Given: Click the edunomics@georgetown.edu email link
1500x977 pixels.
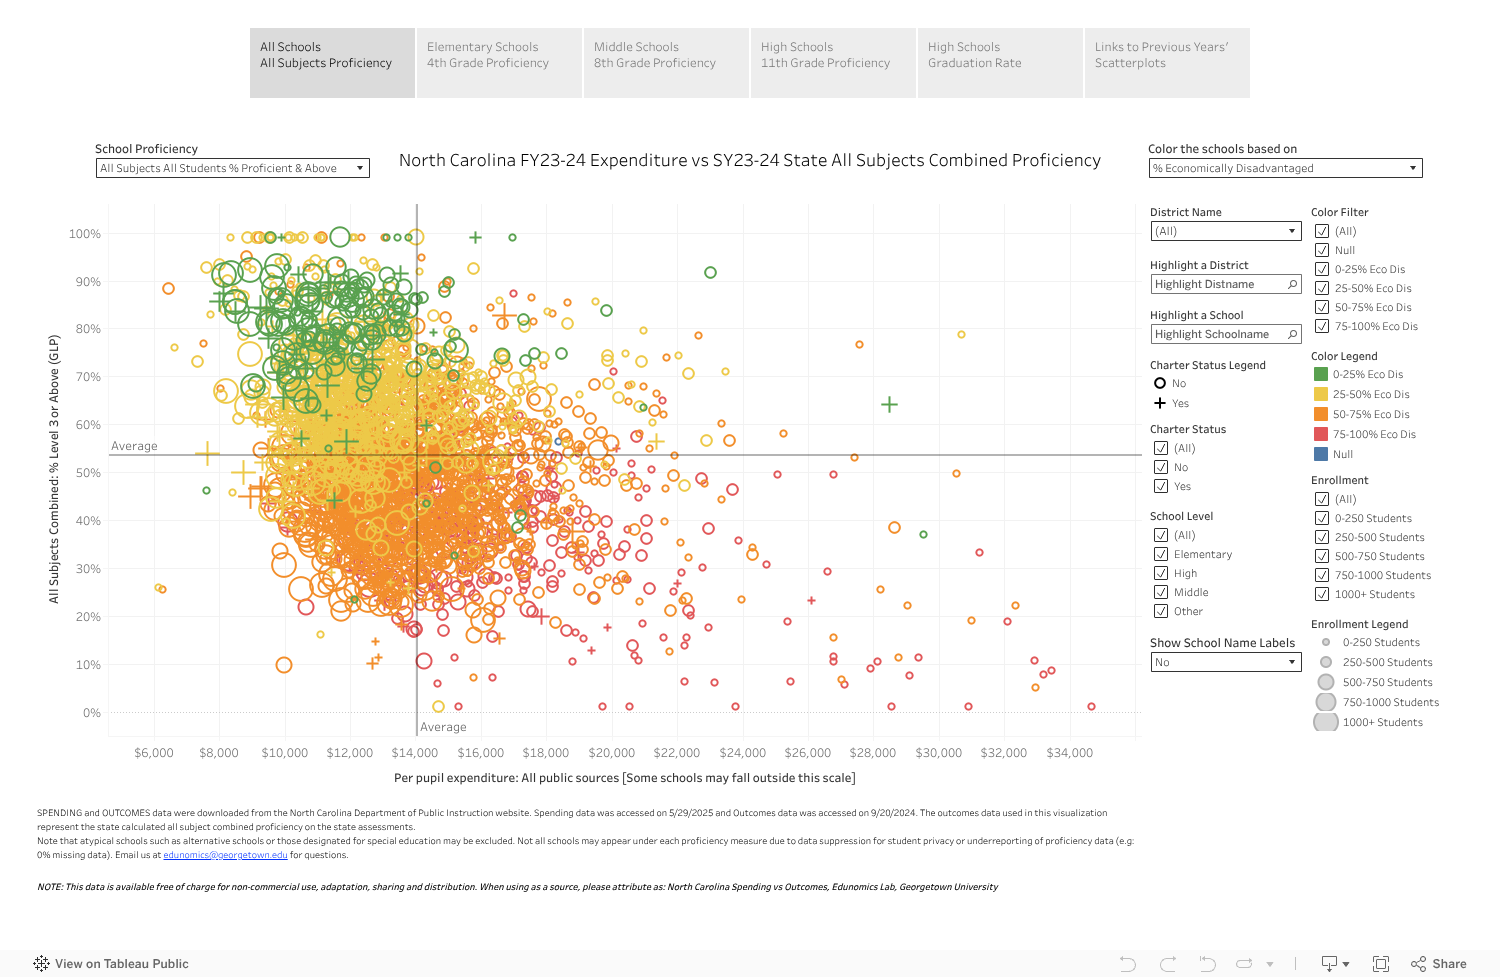Looking at the screenshot, I should click(x=225, y=855).
